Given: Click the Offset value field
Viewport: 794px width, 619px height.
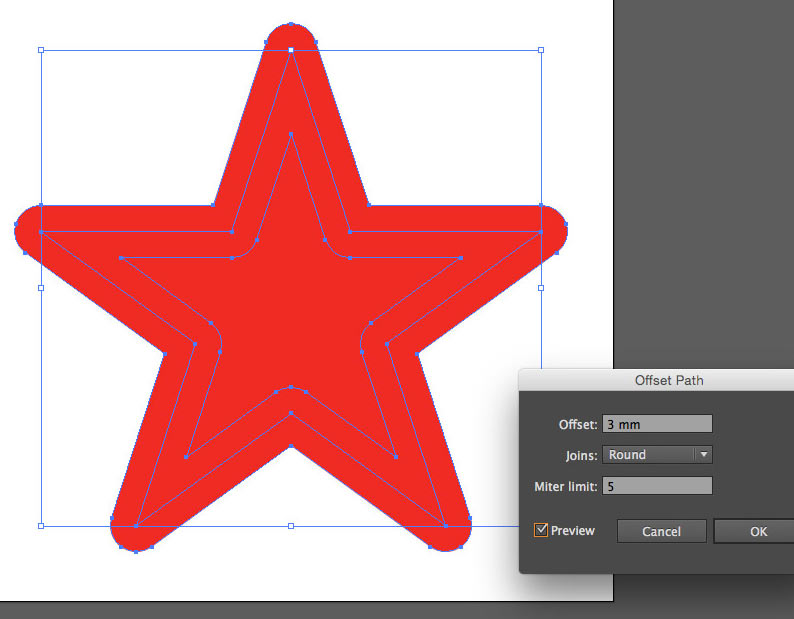Looking at the screenshot, I should pos(657,424).
